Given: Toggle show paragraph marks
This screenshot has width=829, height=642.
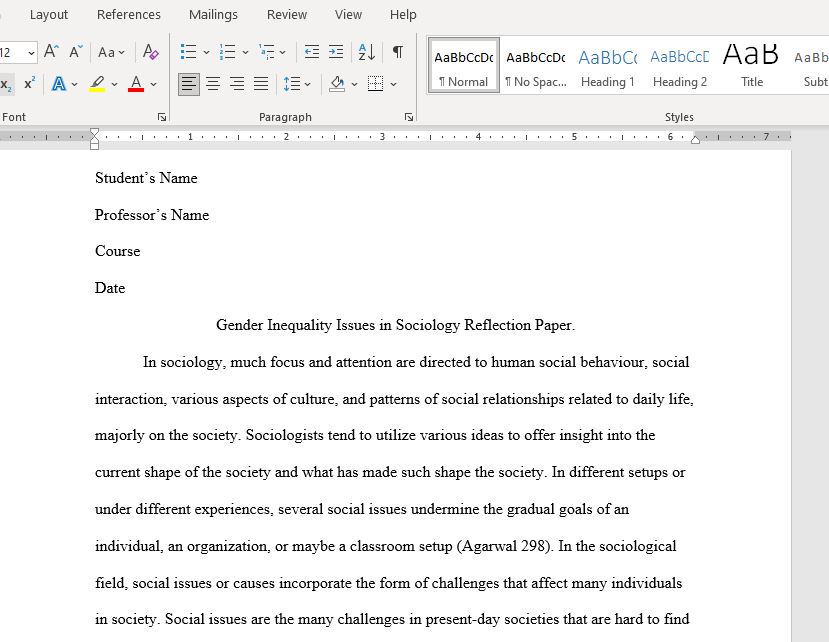Looking at the screenshot, I should coord(398,52).
